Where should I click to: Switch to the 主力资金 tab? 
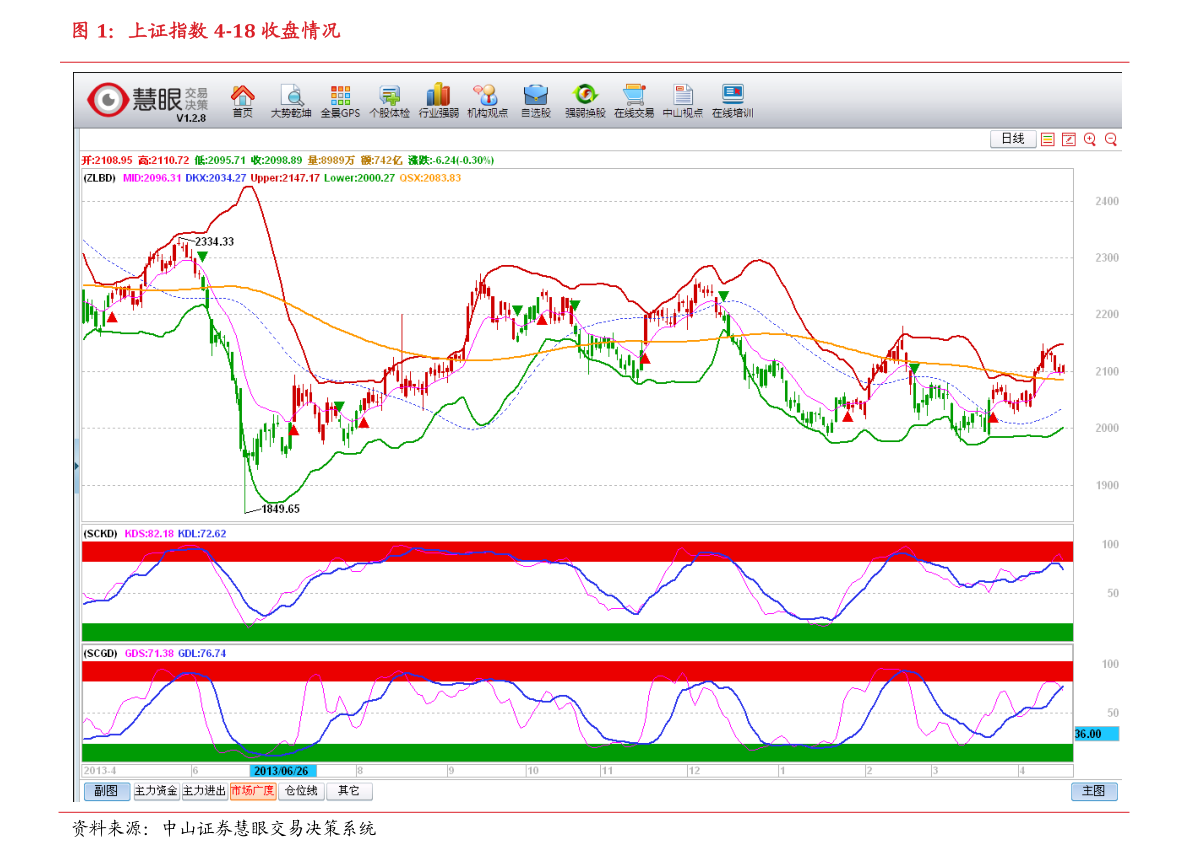click(x=156, y=791)
